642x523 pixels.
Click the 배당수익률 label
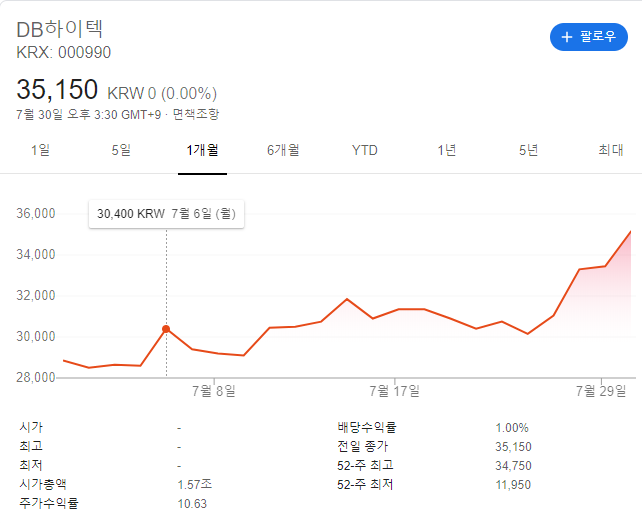[367, 427]
